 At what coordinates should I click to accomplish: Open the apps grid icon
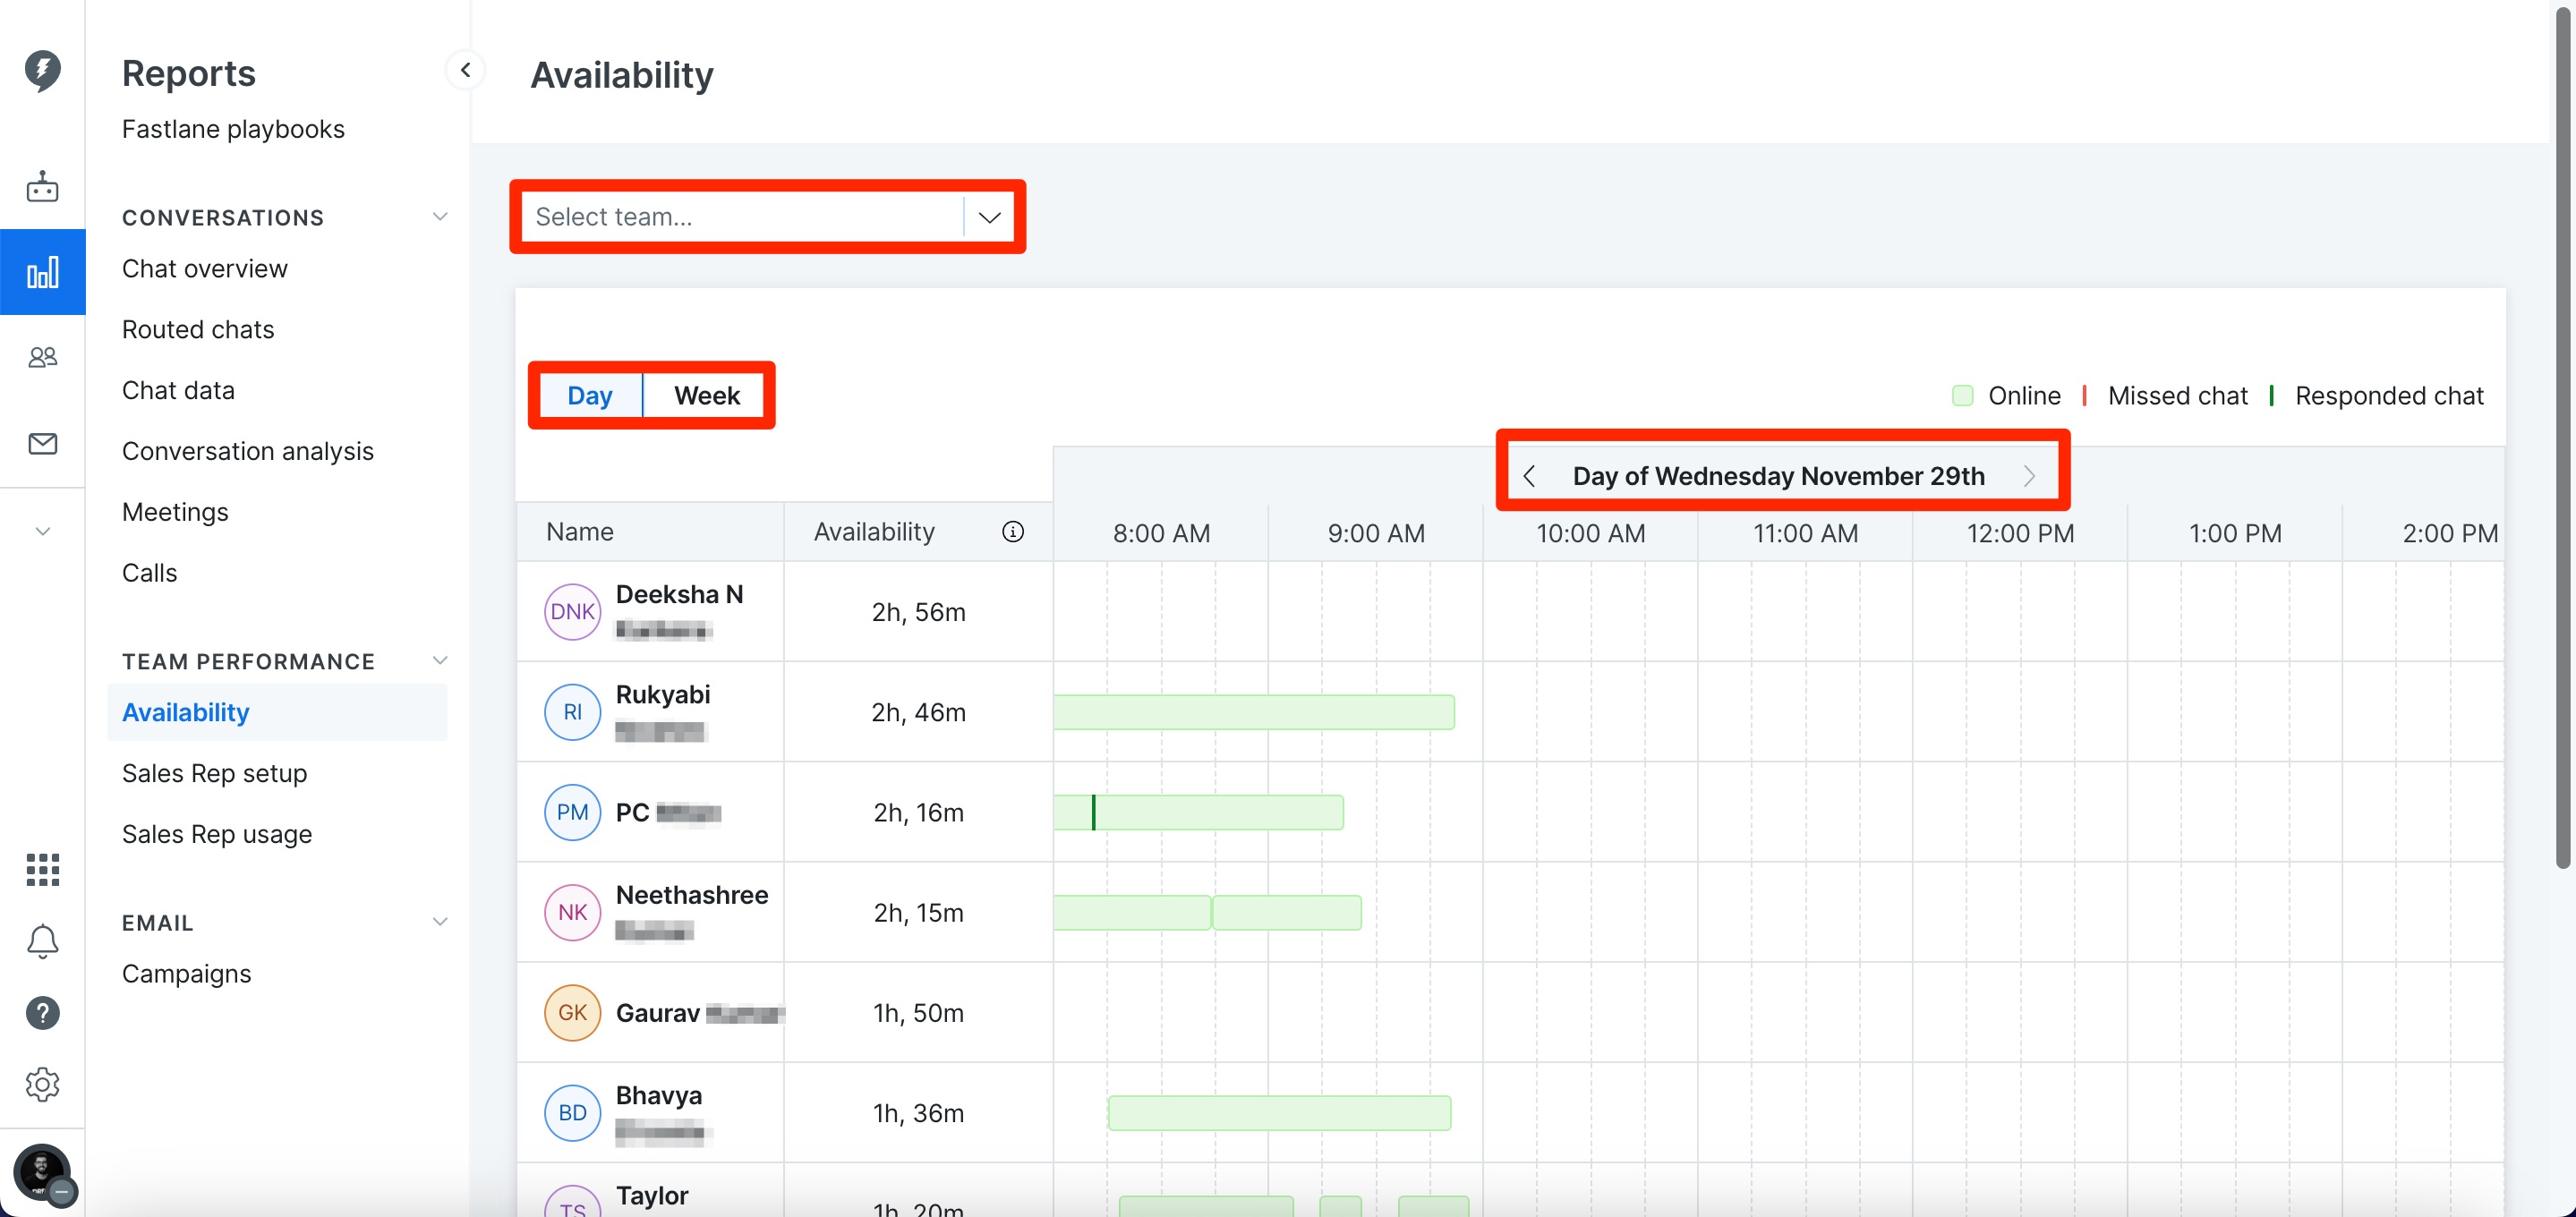click(x=42, y=869)
